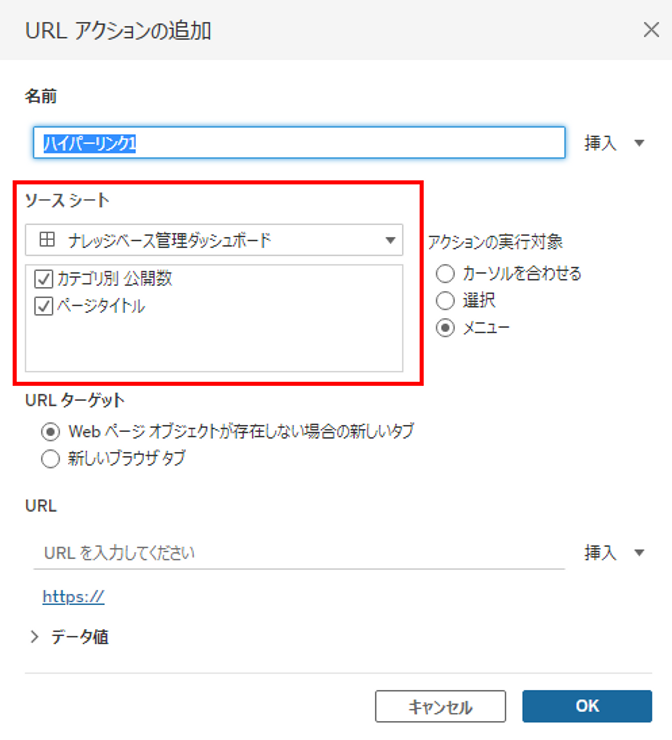Click the dashboard grid icon in source sheet dropdown
The height and width of the screenshot is (740, 672).
click(x=47, y=240)
